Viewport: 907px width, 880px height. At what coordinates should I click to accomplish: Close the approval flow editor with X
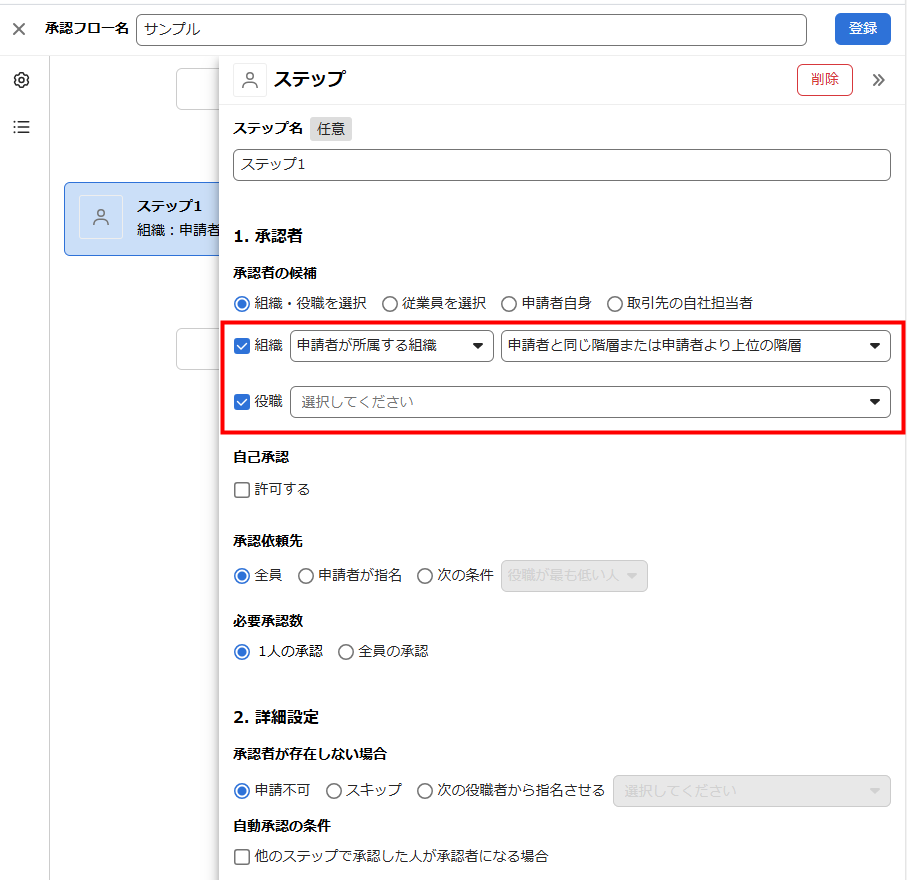click(x=19, y=29)
